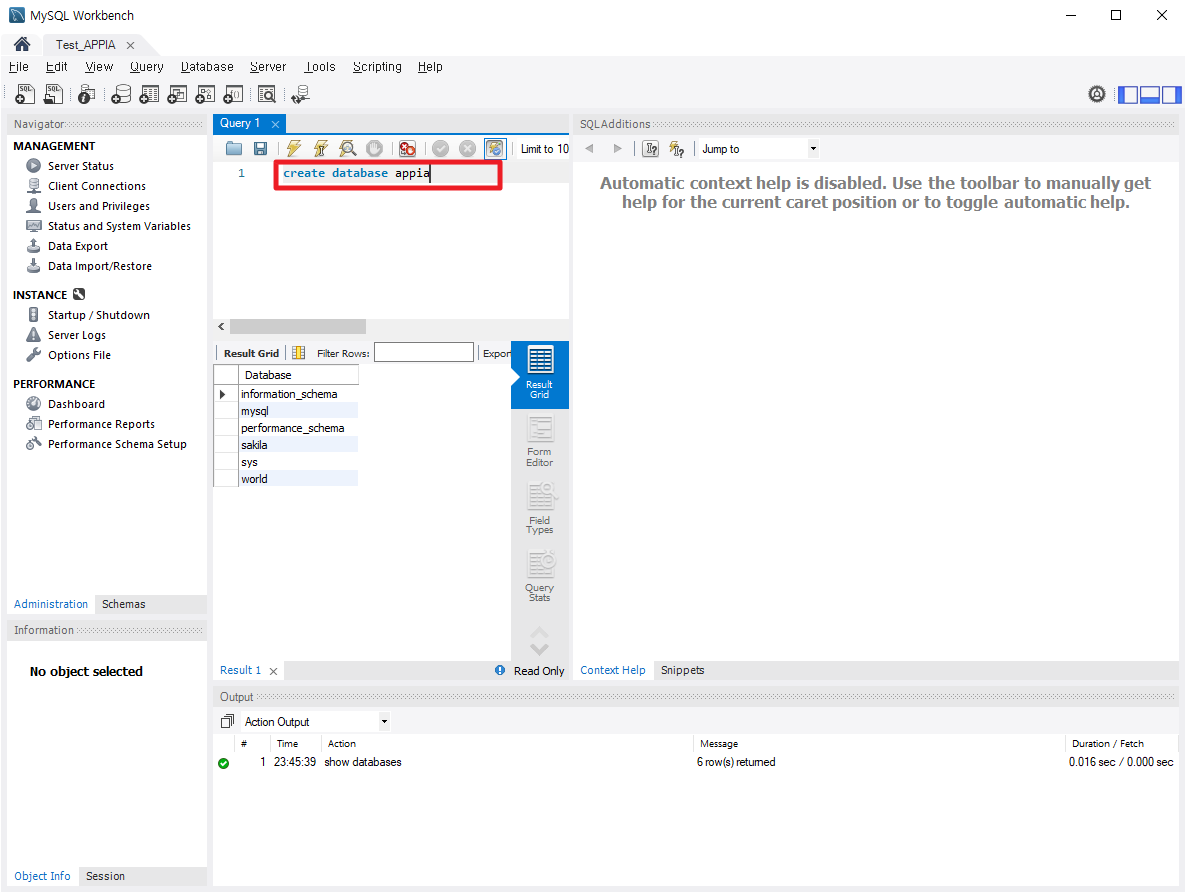Open the Action Output dropdown

pos(315,721)
